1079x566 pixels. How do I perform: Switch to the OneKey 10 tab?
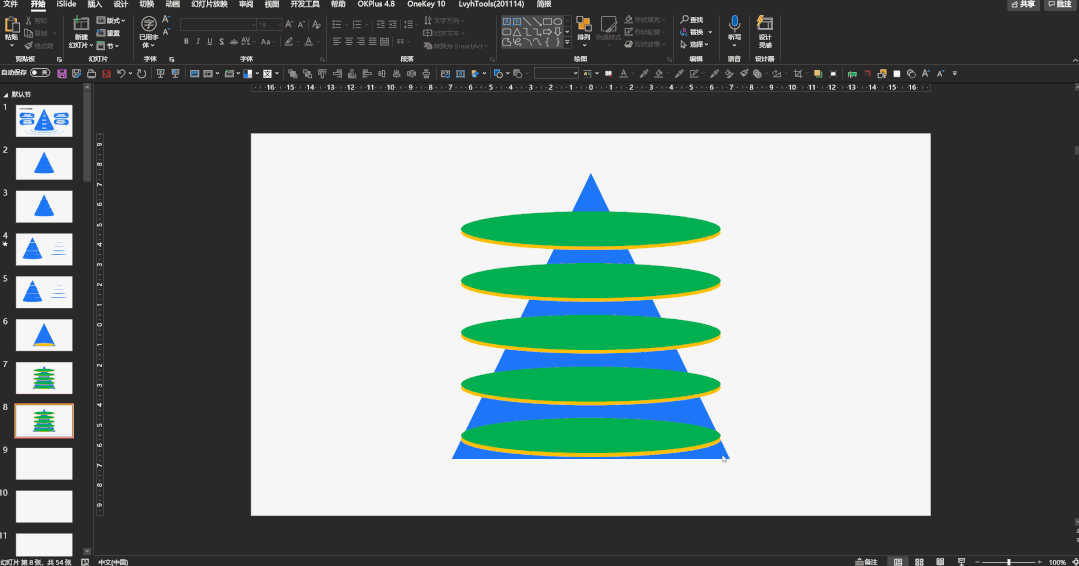click(426, 5)
